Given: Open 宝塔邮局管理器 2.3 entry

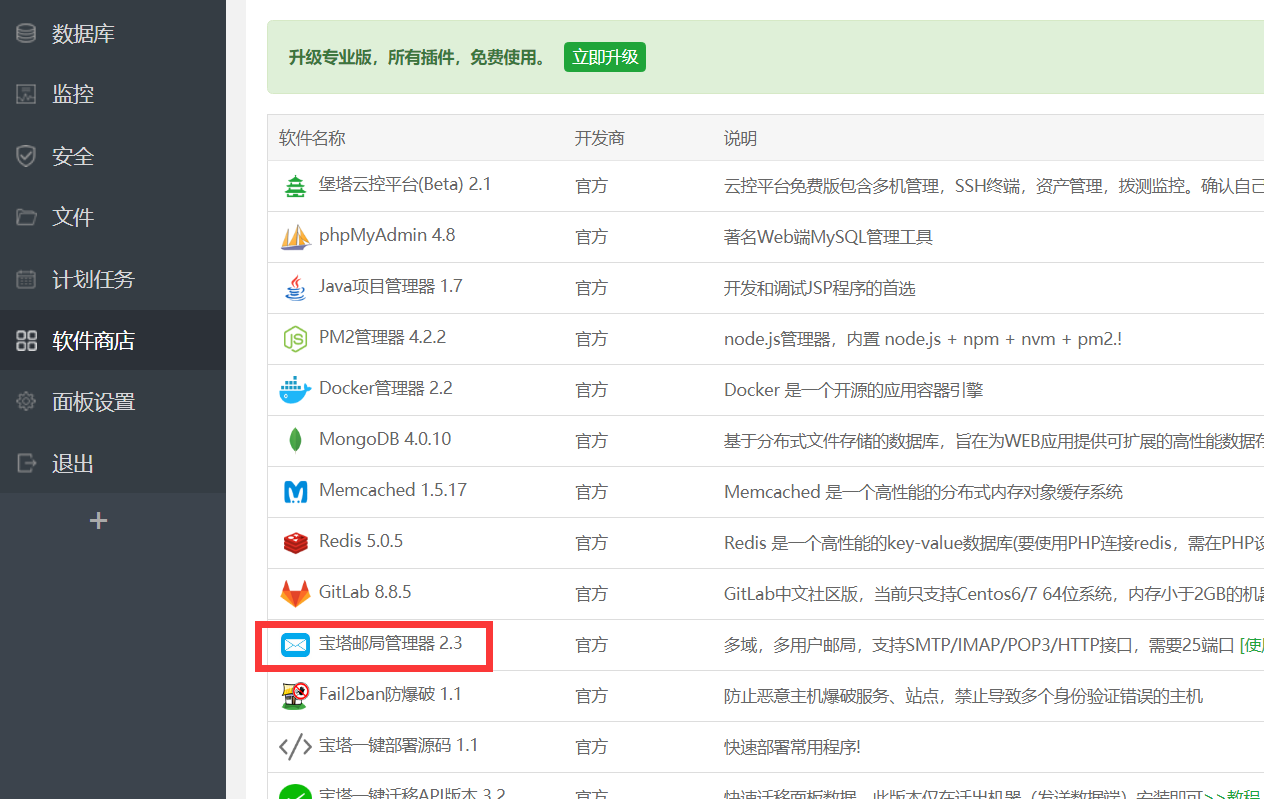Looking at the screenshot, I should [391, 643].
